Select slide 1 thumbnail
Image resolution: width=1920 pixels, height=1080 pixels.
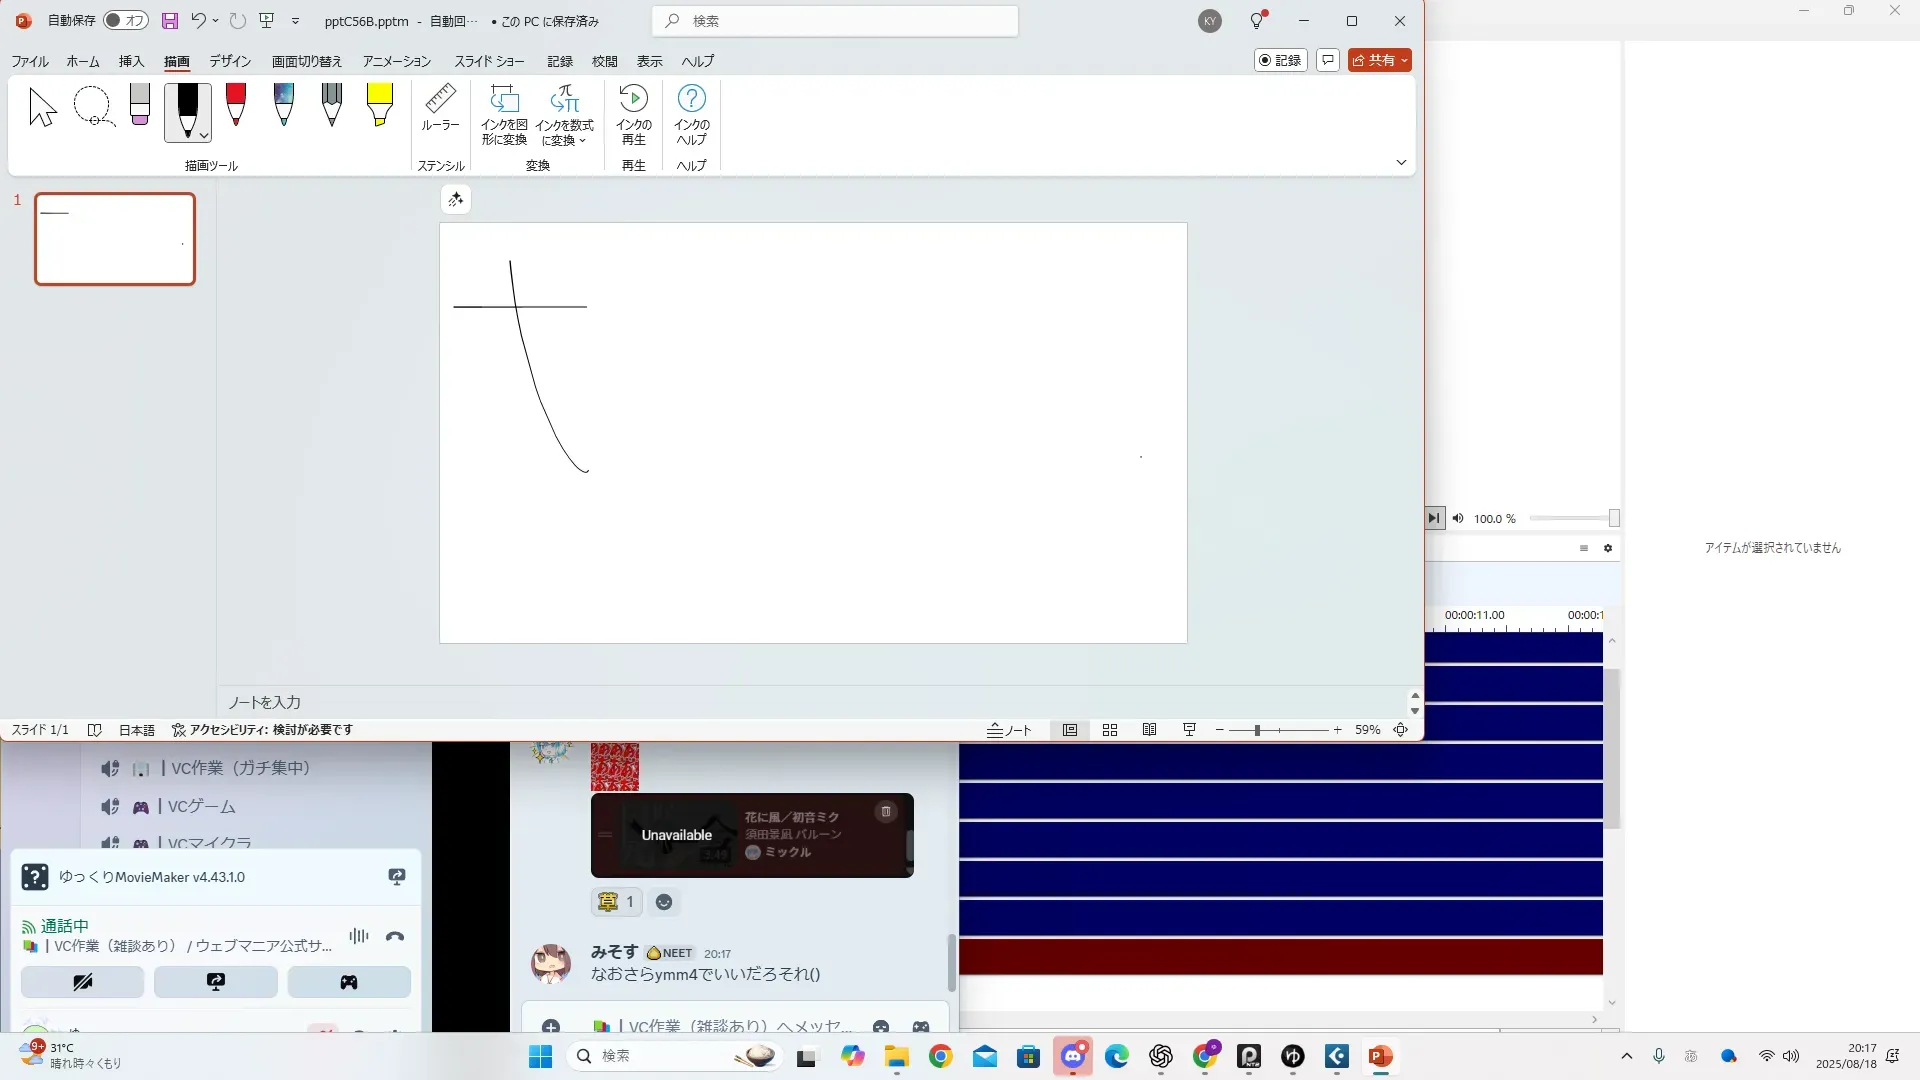coord(115,239)
